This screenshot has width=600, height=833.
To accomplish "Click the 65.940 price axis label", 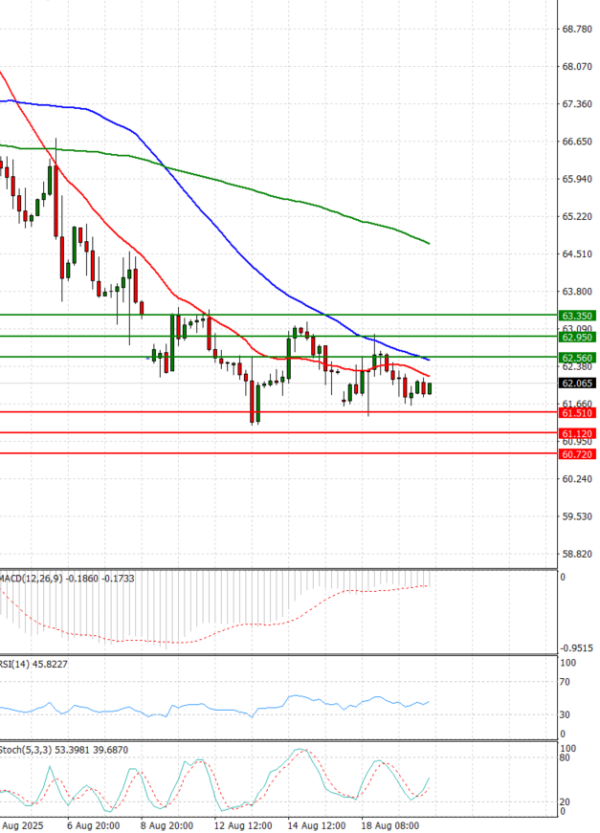I will tap(577, 179).
